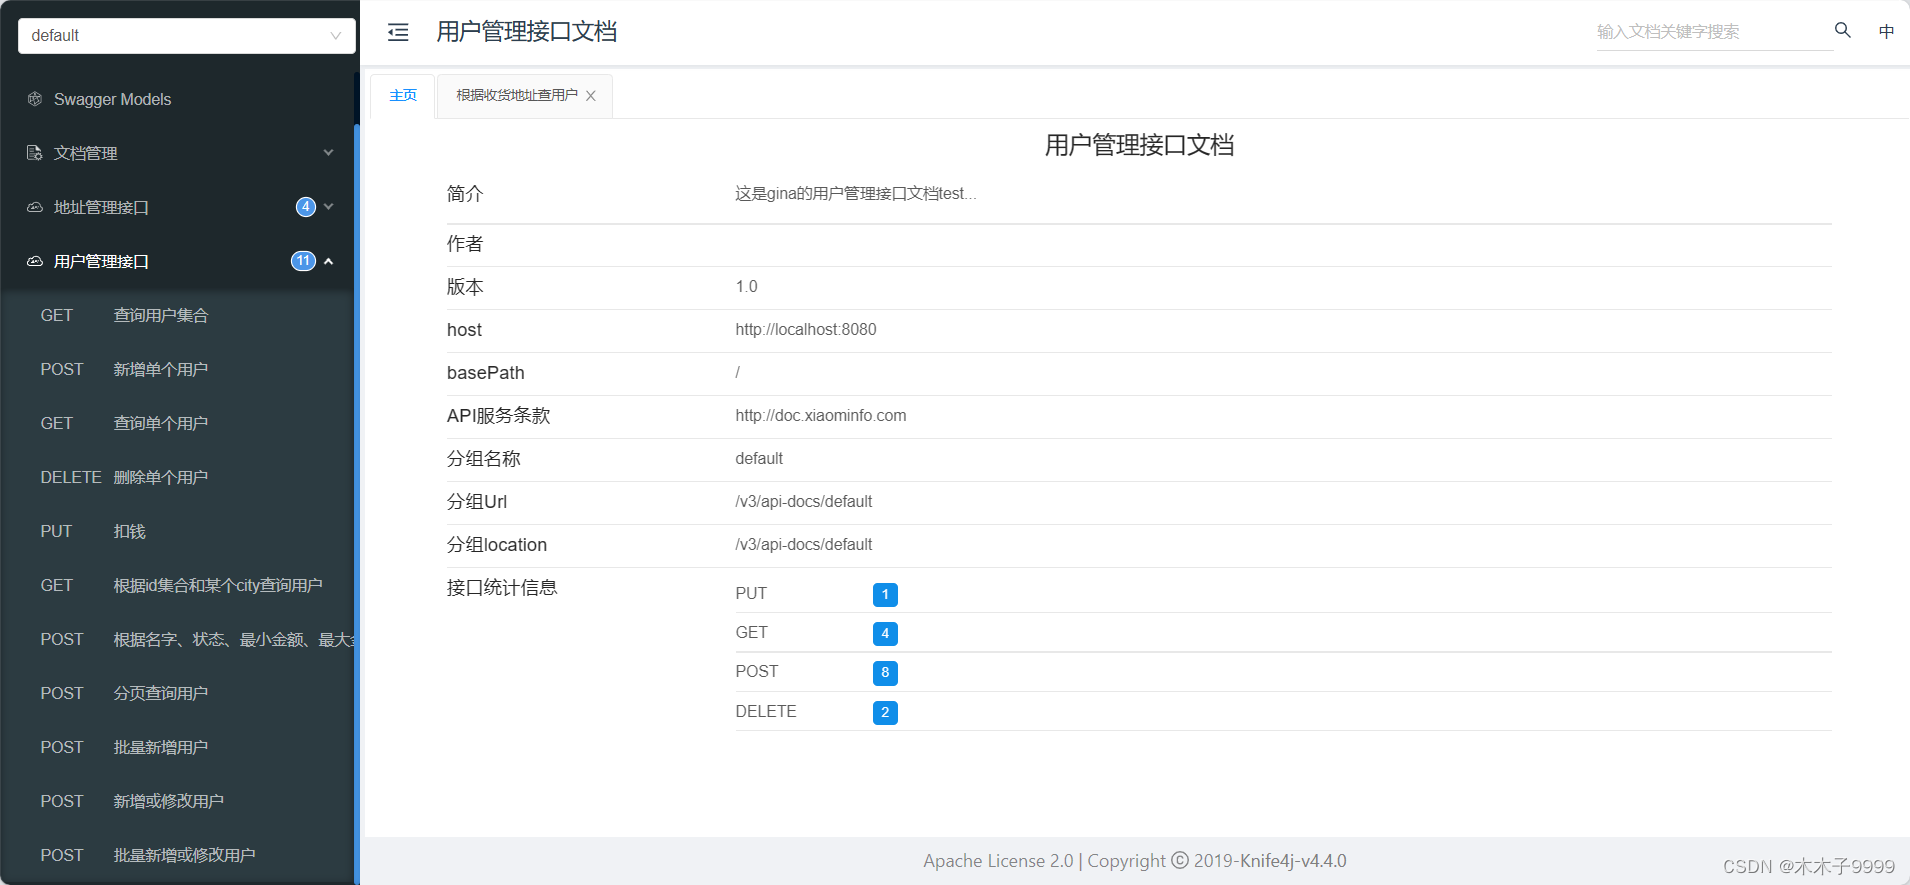Open POST 批量新增用户 endpoint

tap(178, 747)
